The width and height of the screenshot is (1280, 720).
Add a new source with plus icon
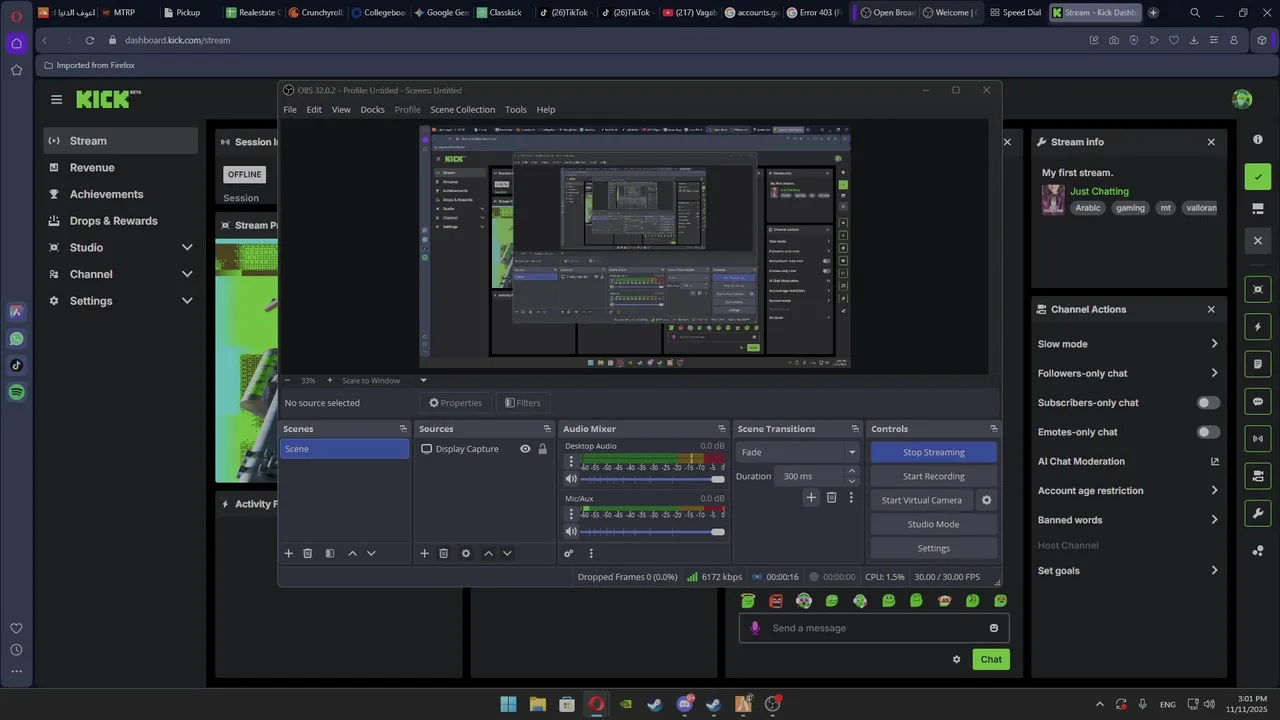click(424, 553)
